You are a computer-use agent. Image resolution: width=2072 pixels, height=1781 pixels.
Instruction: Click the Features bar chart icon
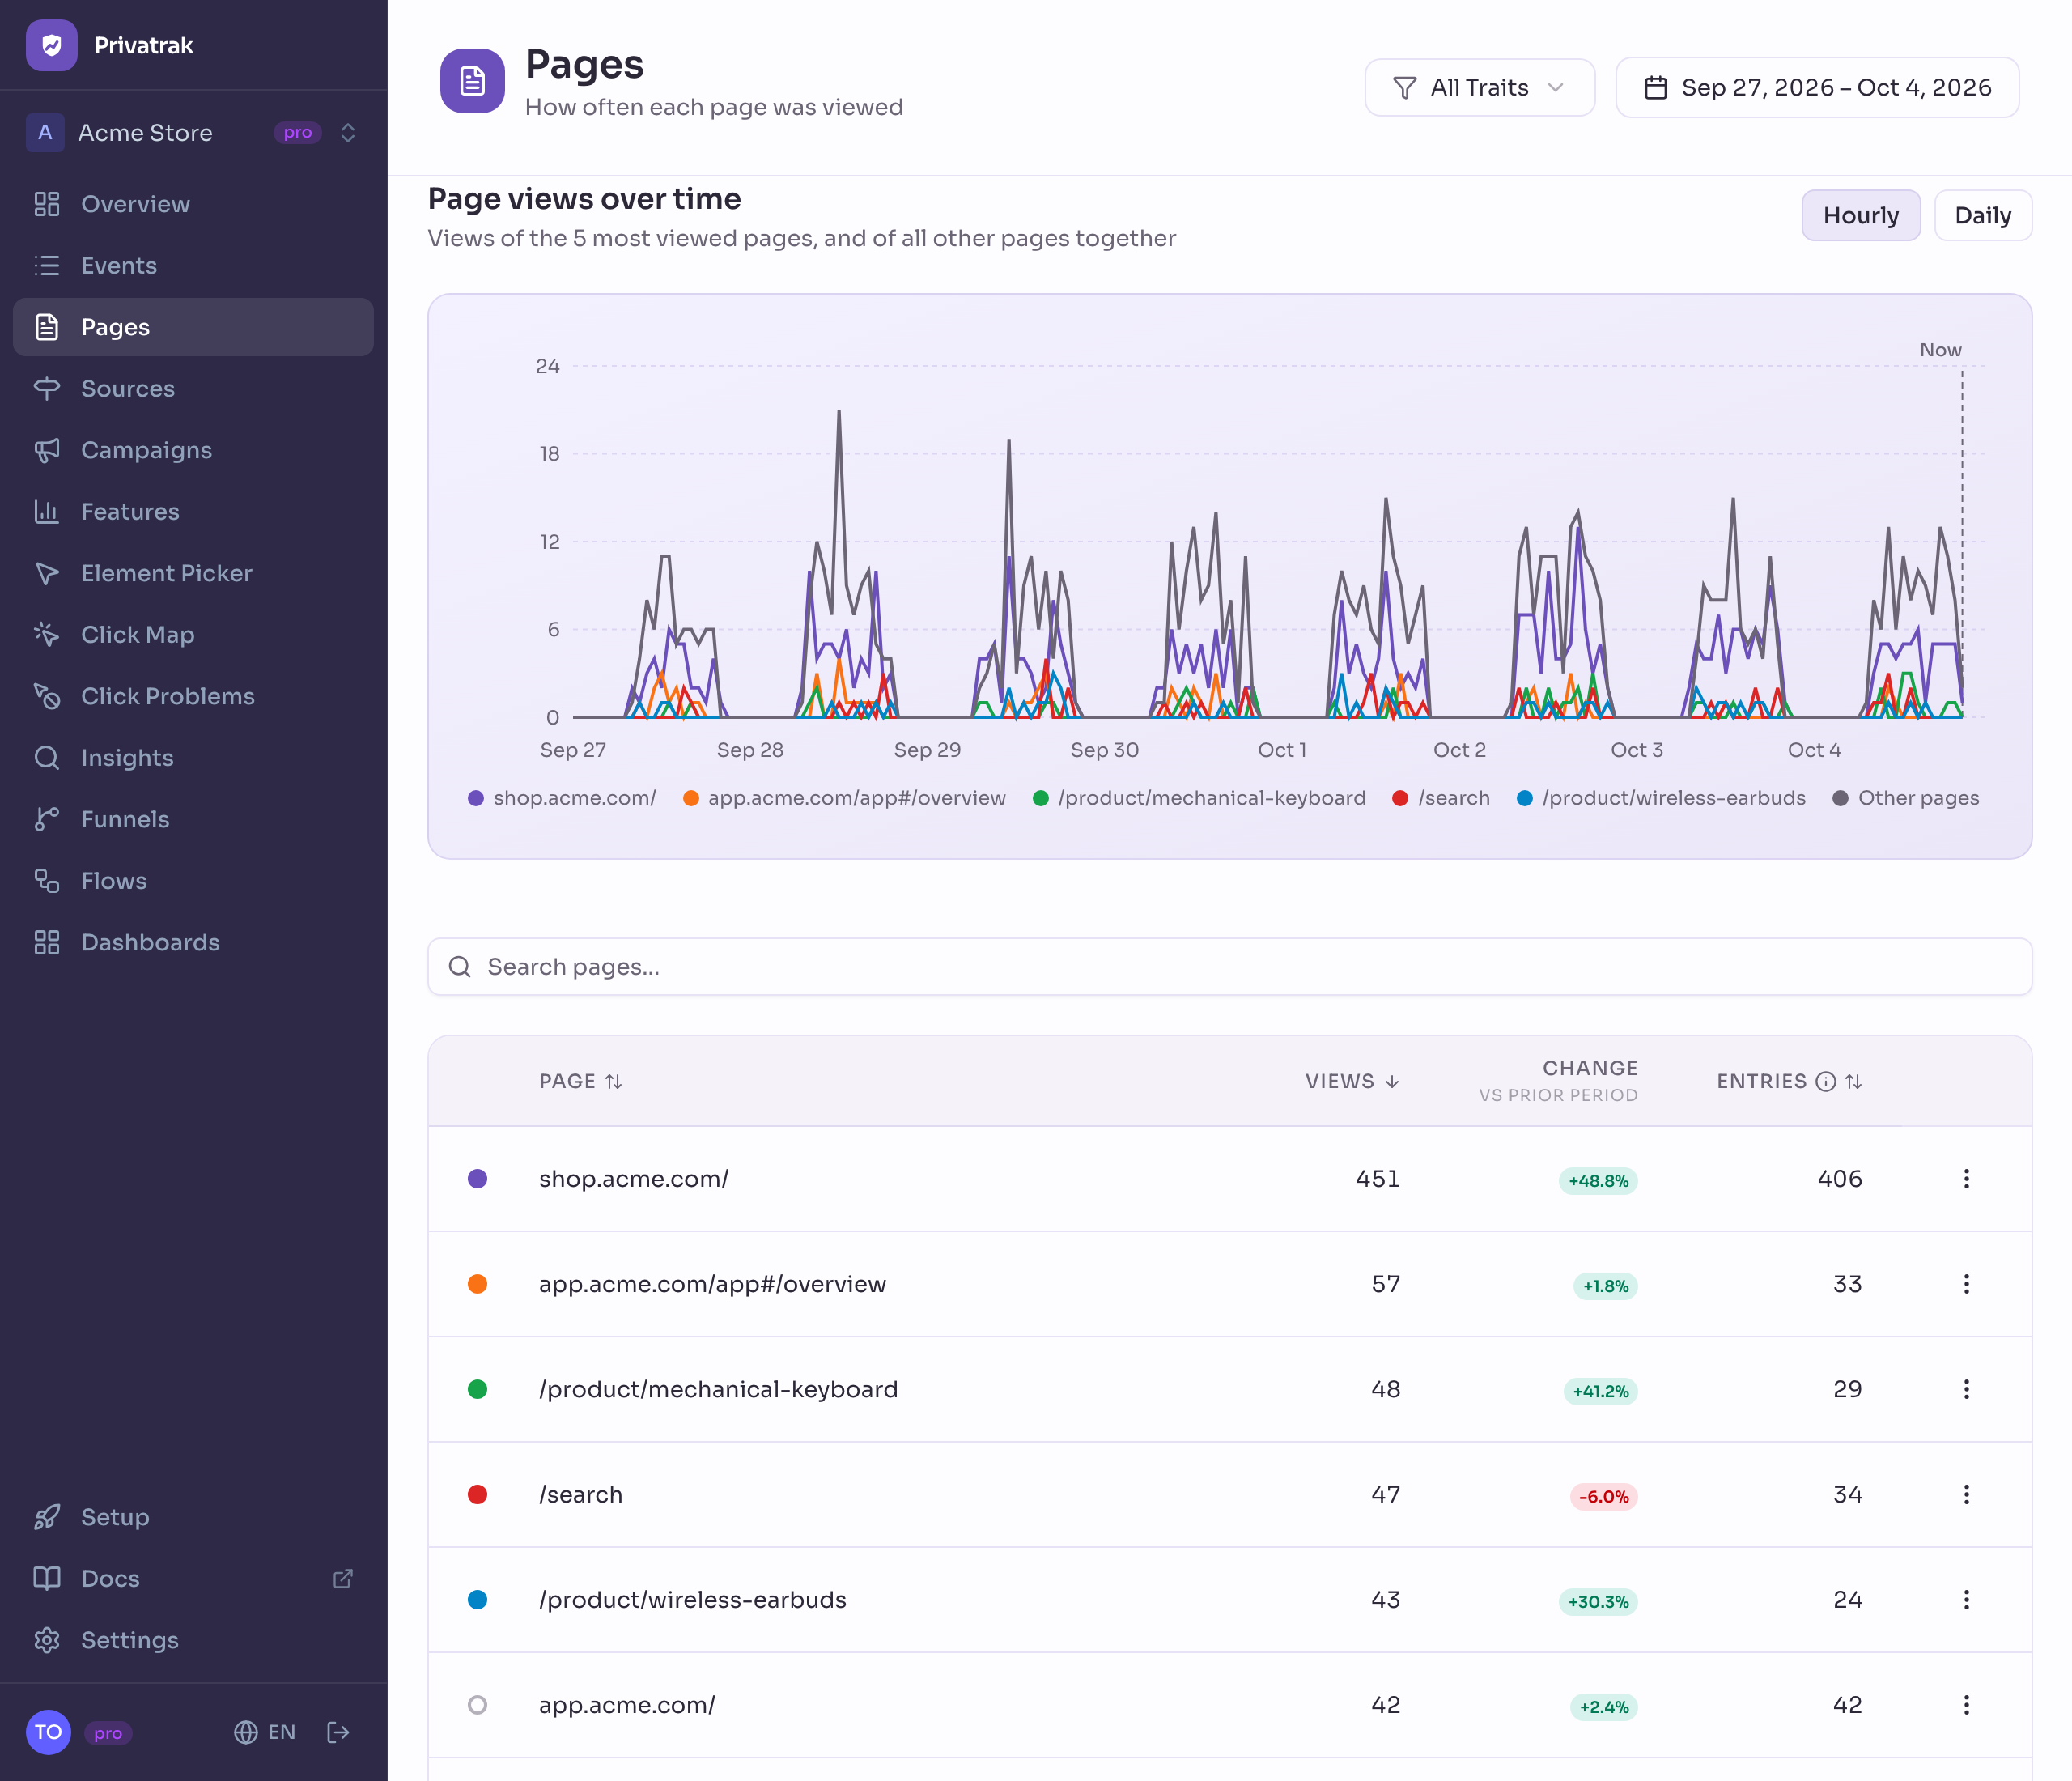pos(47,512)
